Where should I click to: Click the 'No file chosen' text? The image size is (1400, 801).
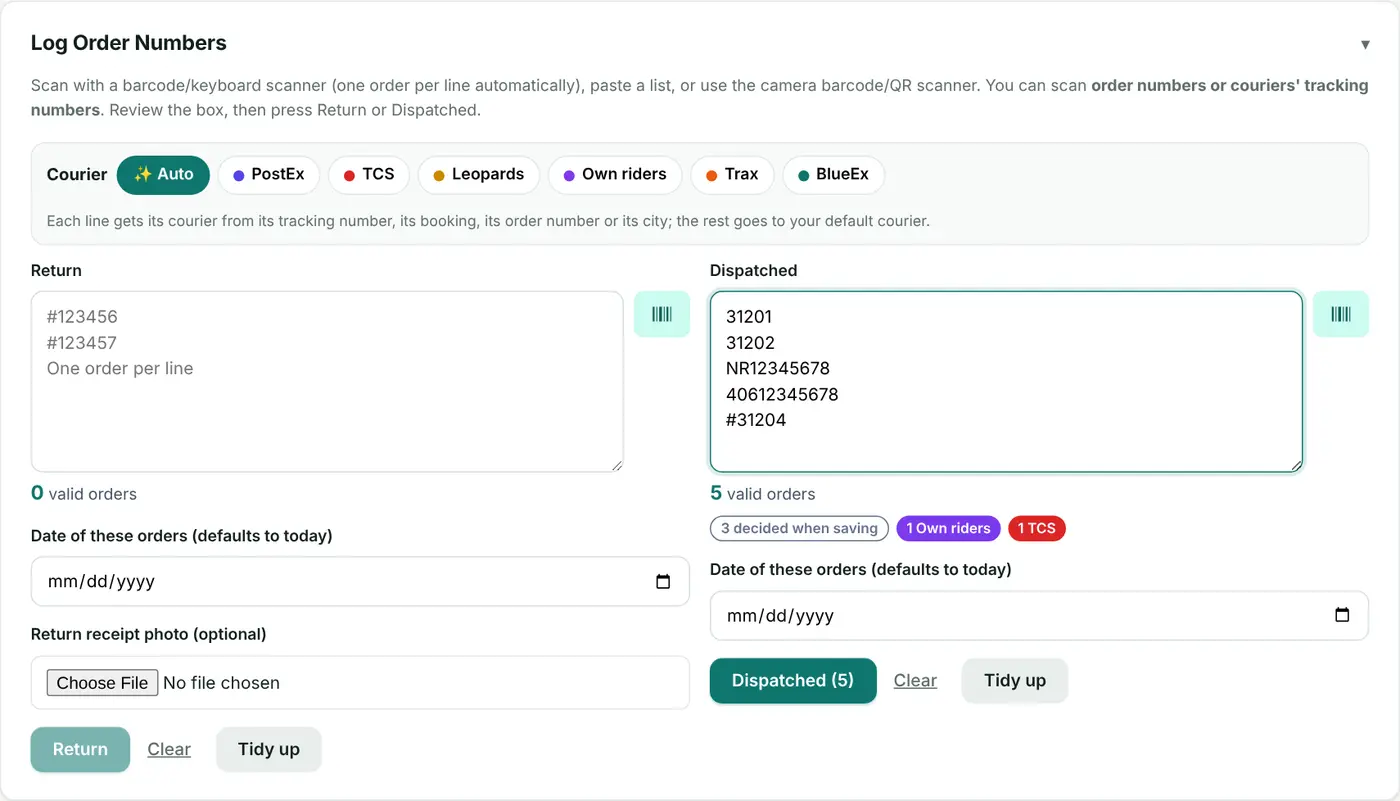pos(221,683)
